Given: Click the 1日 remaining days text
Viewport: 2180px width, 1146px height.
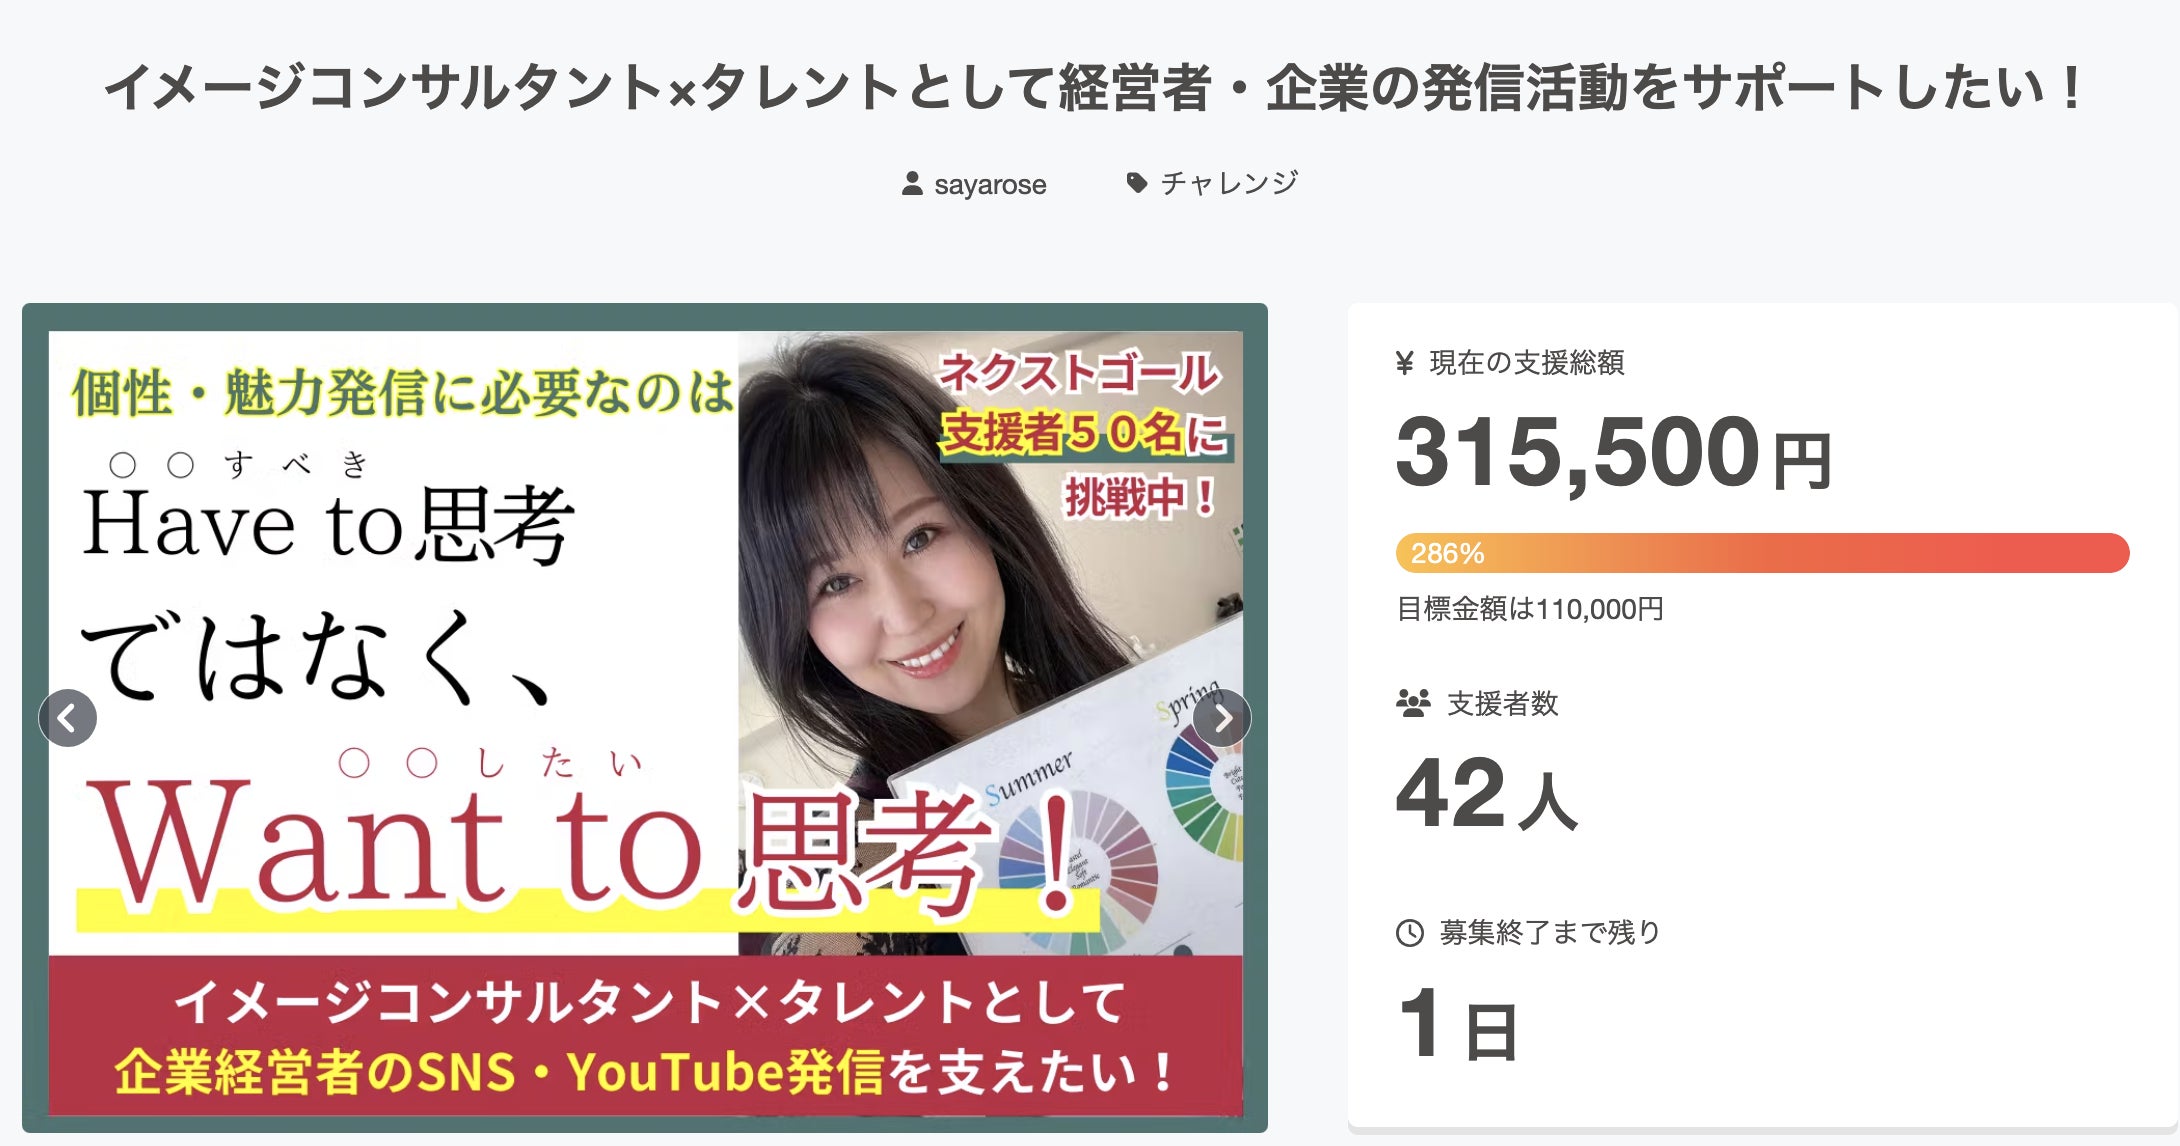Looking at the screenshot, I should click(1458, 1024).
